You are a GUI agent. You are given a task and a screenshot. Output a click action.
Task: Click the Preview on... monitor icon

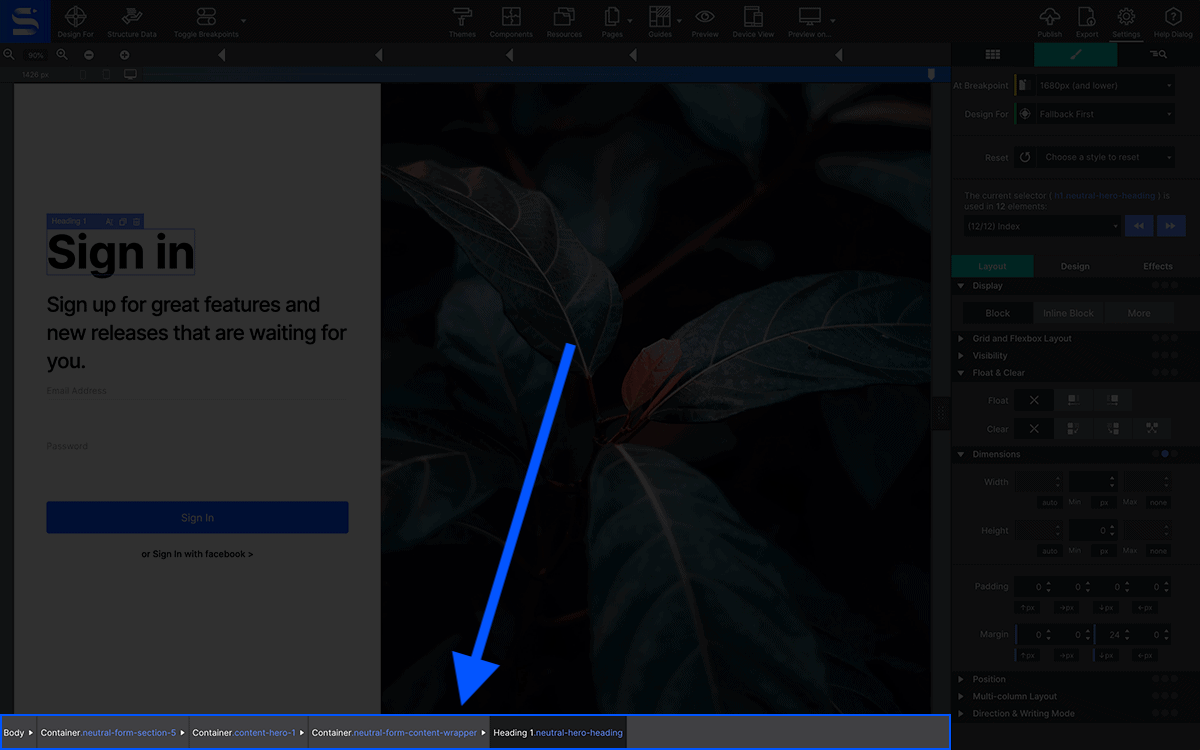[x=809, y=17]
